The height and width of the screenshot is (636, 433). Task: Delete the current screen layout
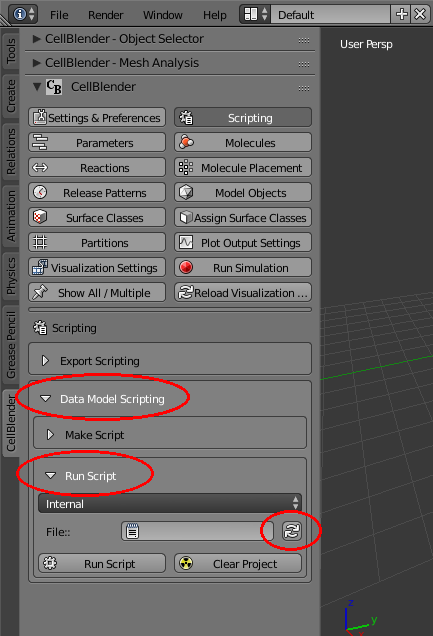pyautogui.click(x=420, y=15)
